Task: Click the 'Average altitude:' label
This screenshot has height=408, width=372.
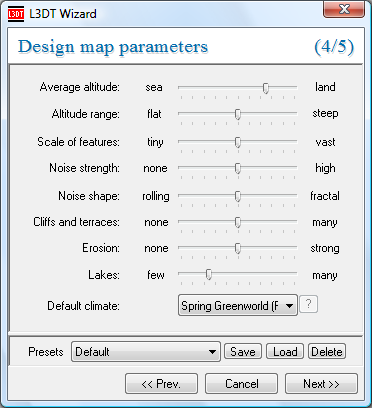Action: point(80,87)
